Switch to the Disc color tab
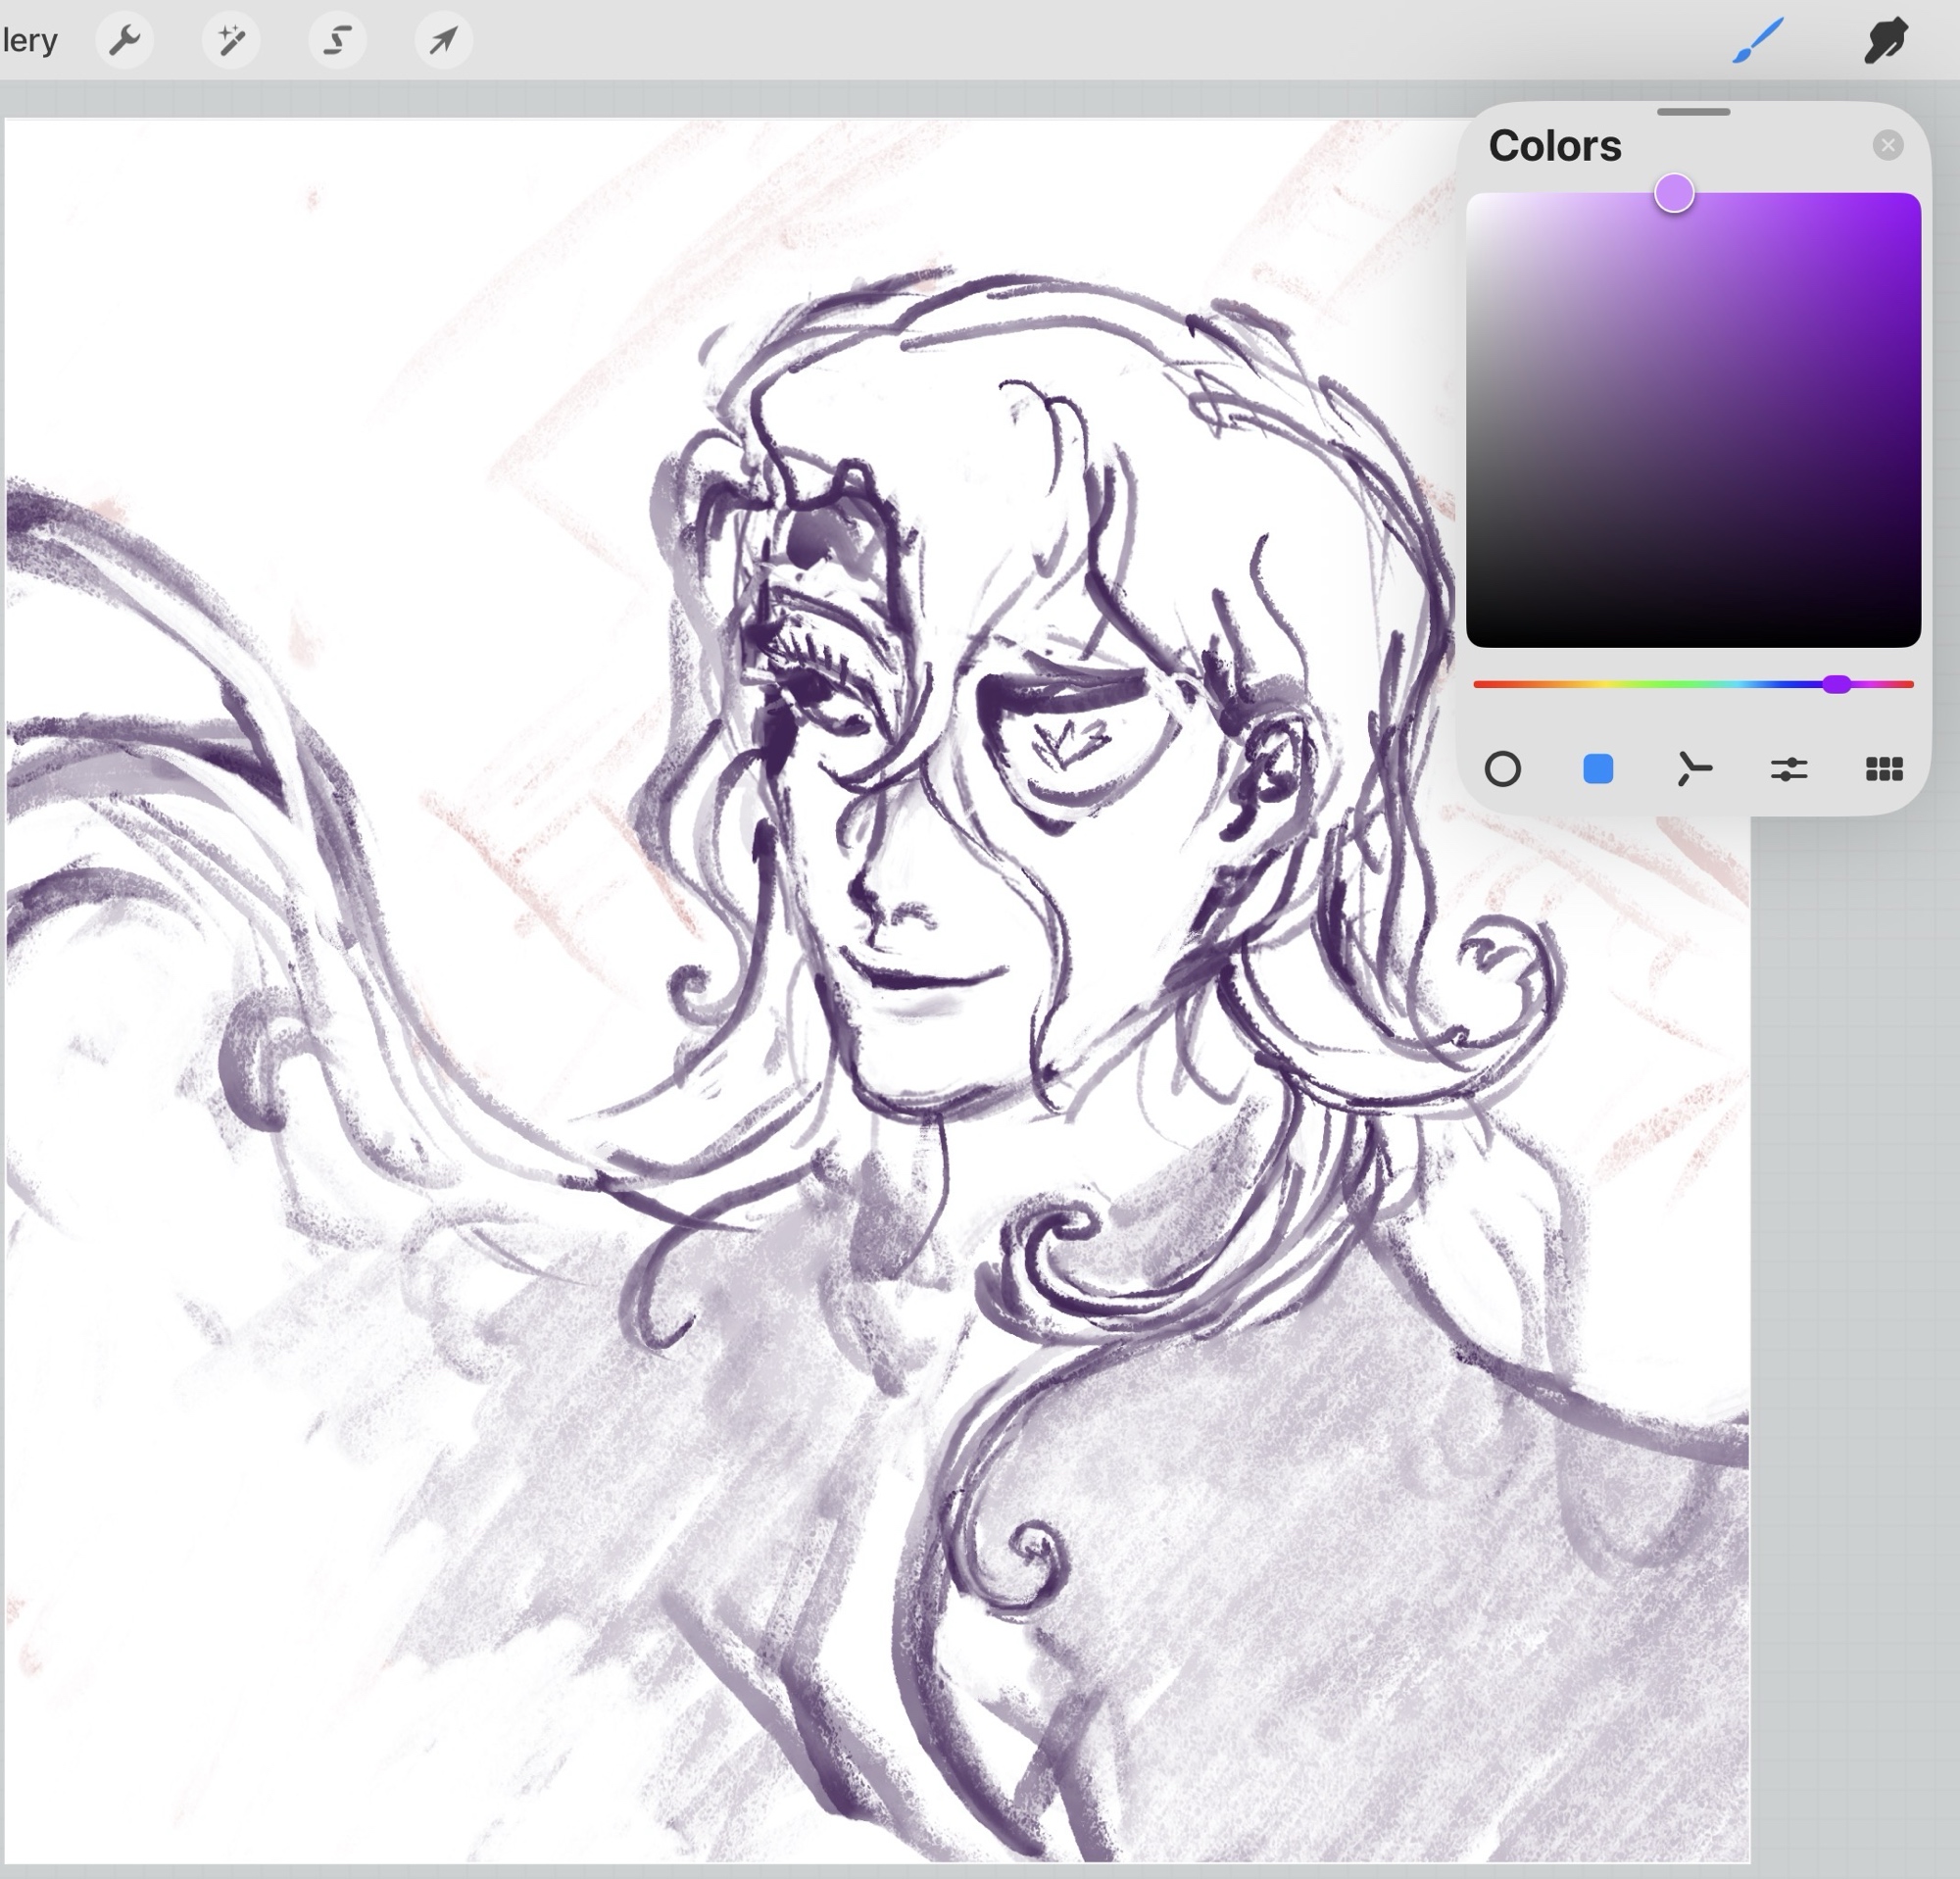Screen dimensions: 1960x1879 1502,769
